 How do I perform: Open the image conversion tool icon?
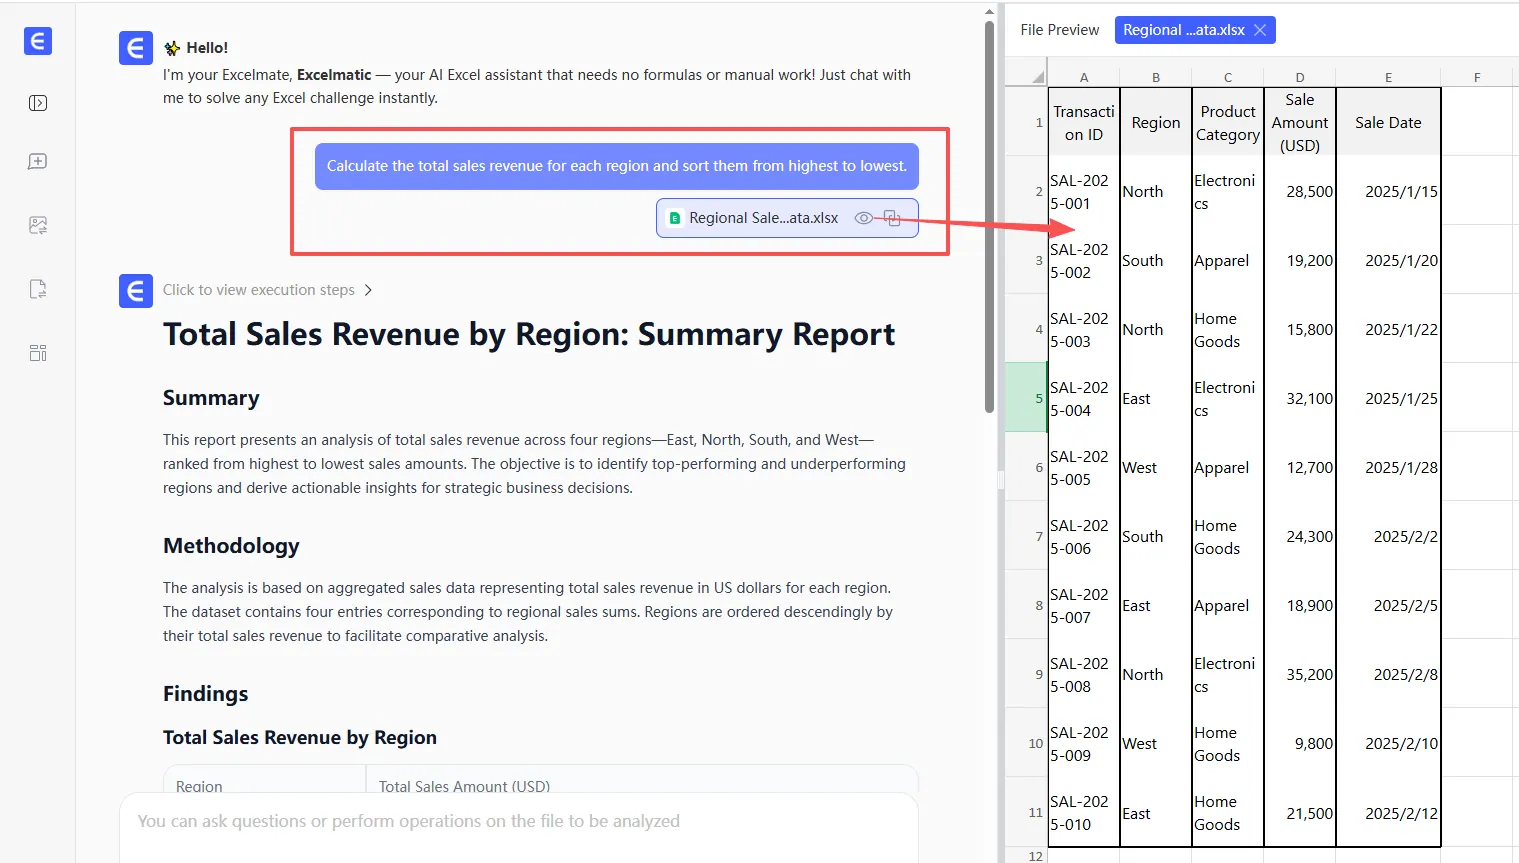[x=38, y=226]
